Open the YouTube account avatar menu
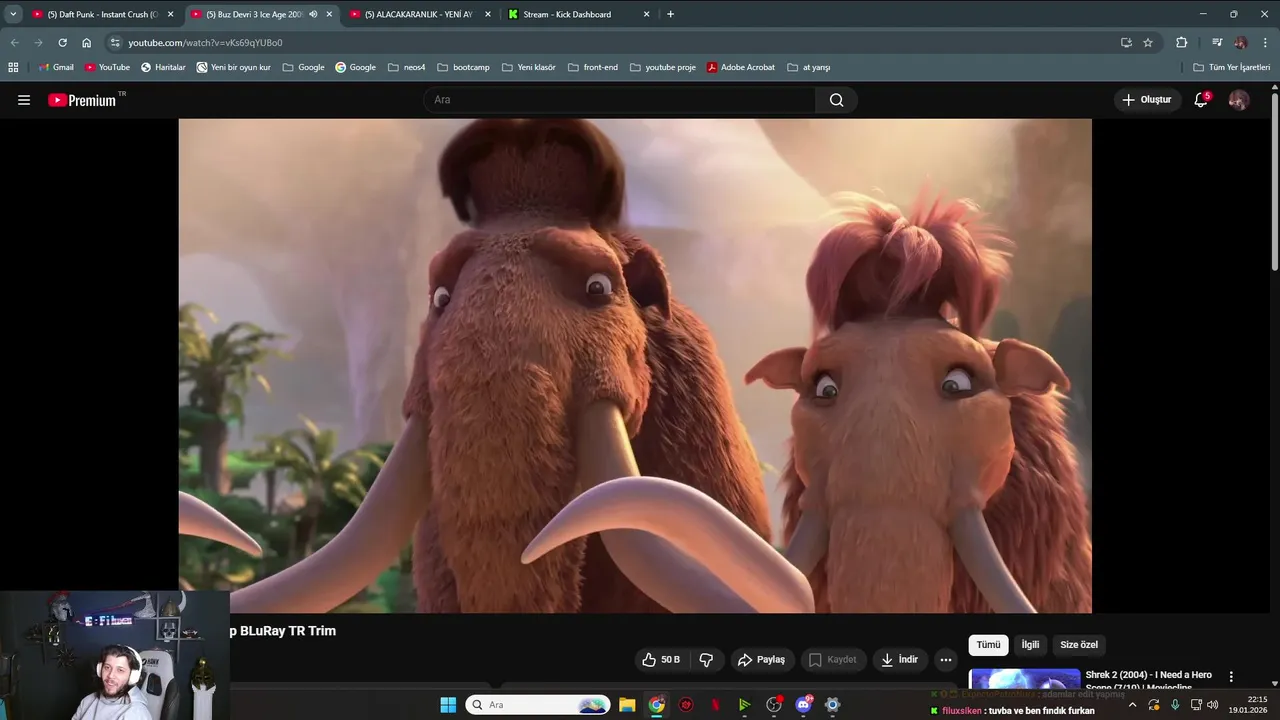 [1239, 100]
